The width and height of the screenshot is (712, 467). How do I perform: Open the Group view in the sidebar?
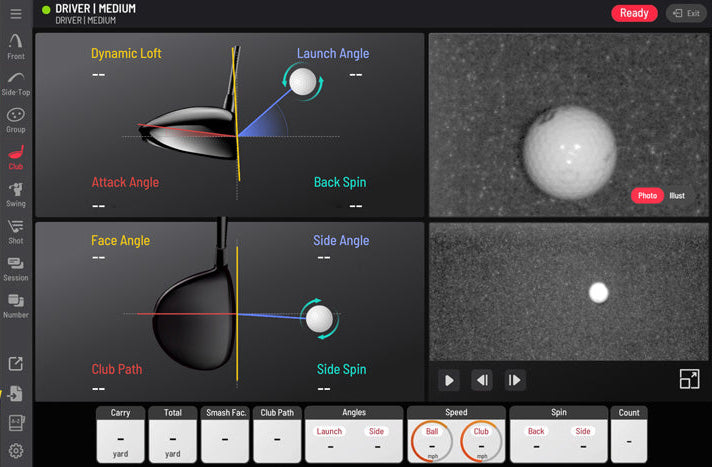click(x=16, y=118)
